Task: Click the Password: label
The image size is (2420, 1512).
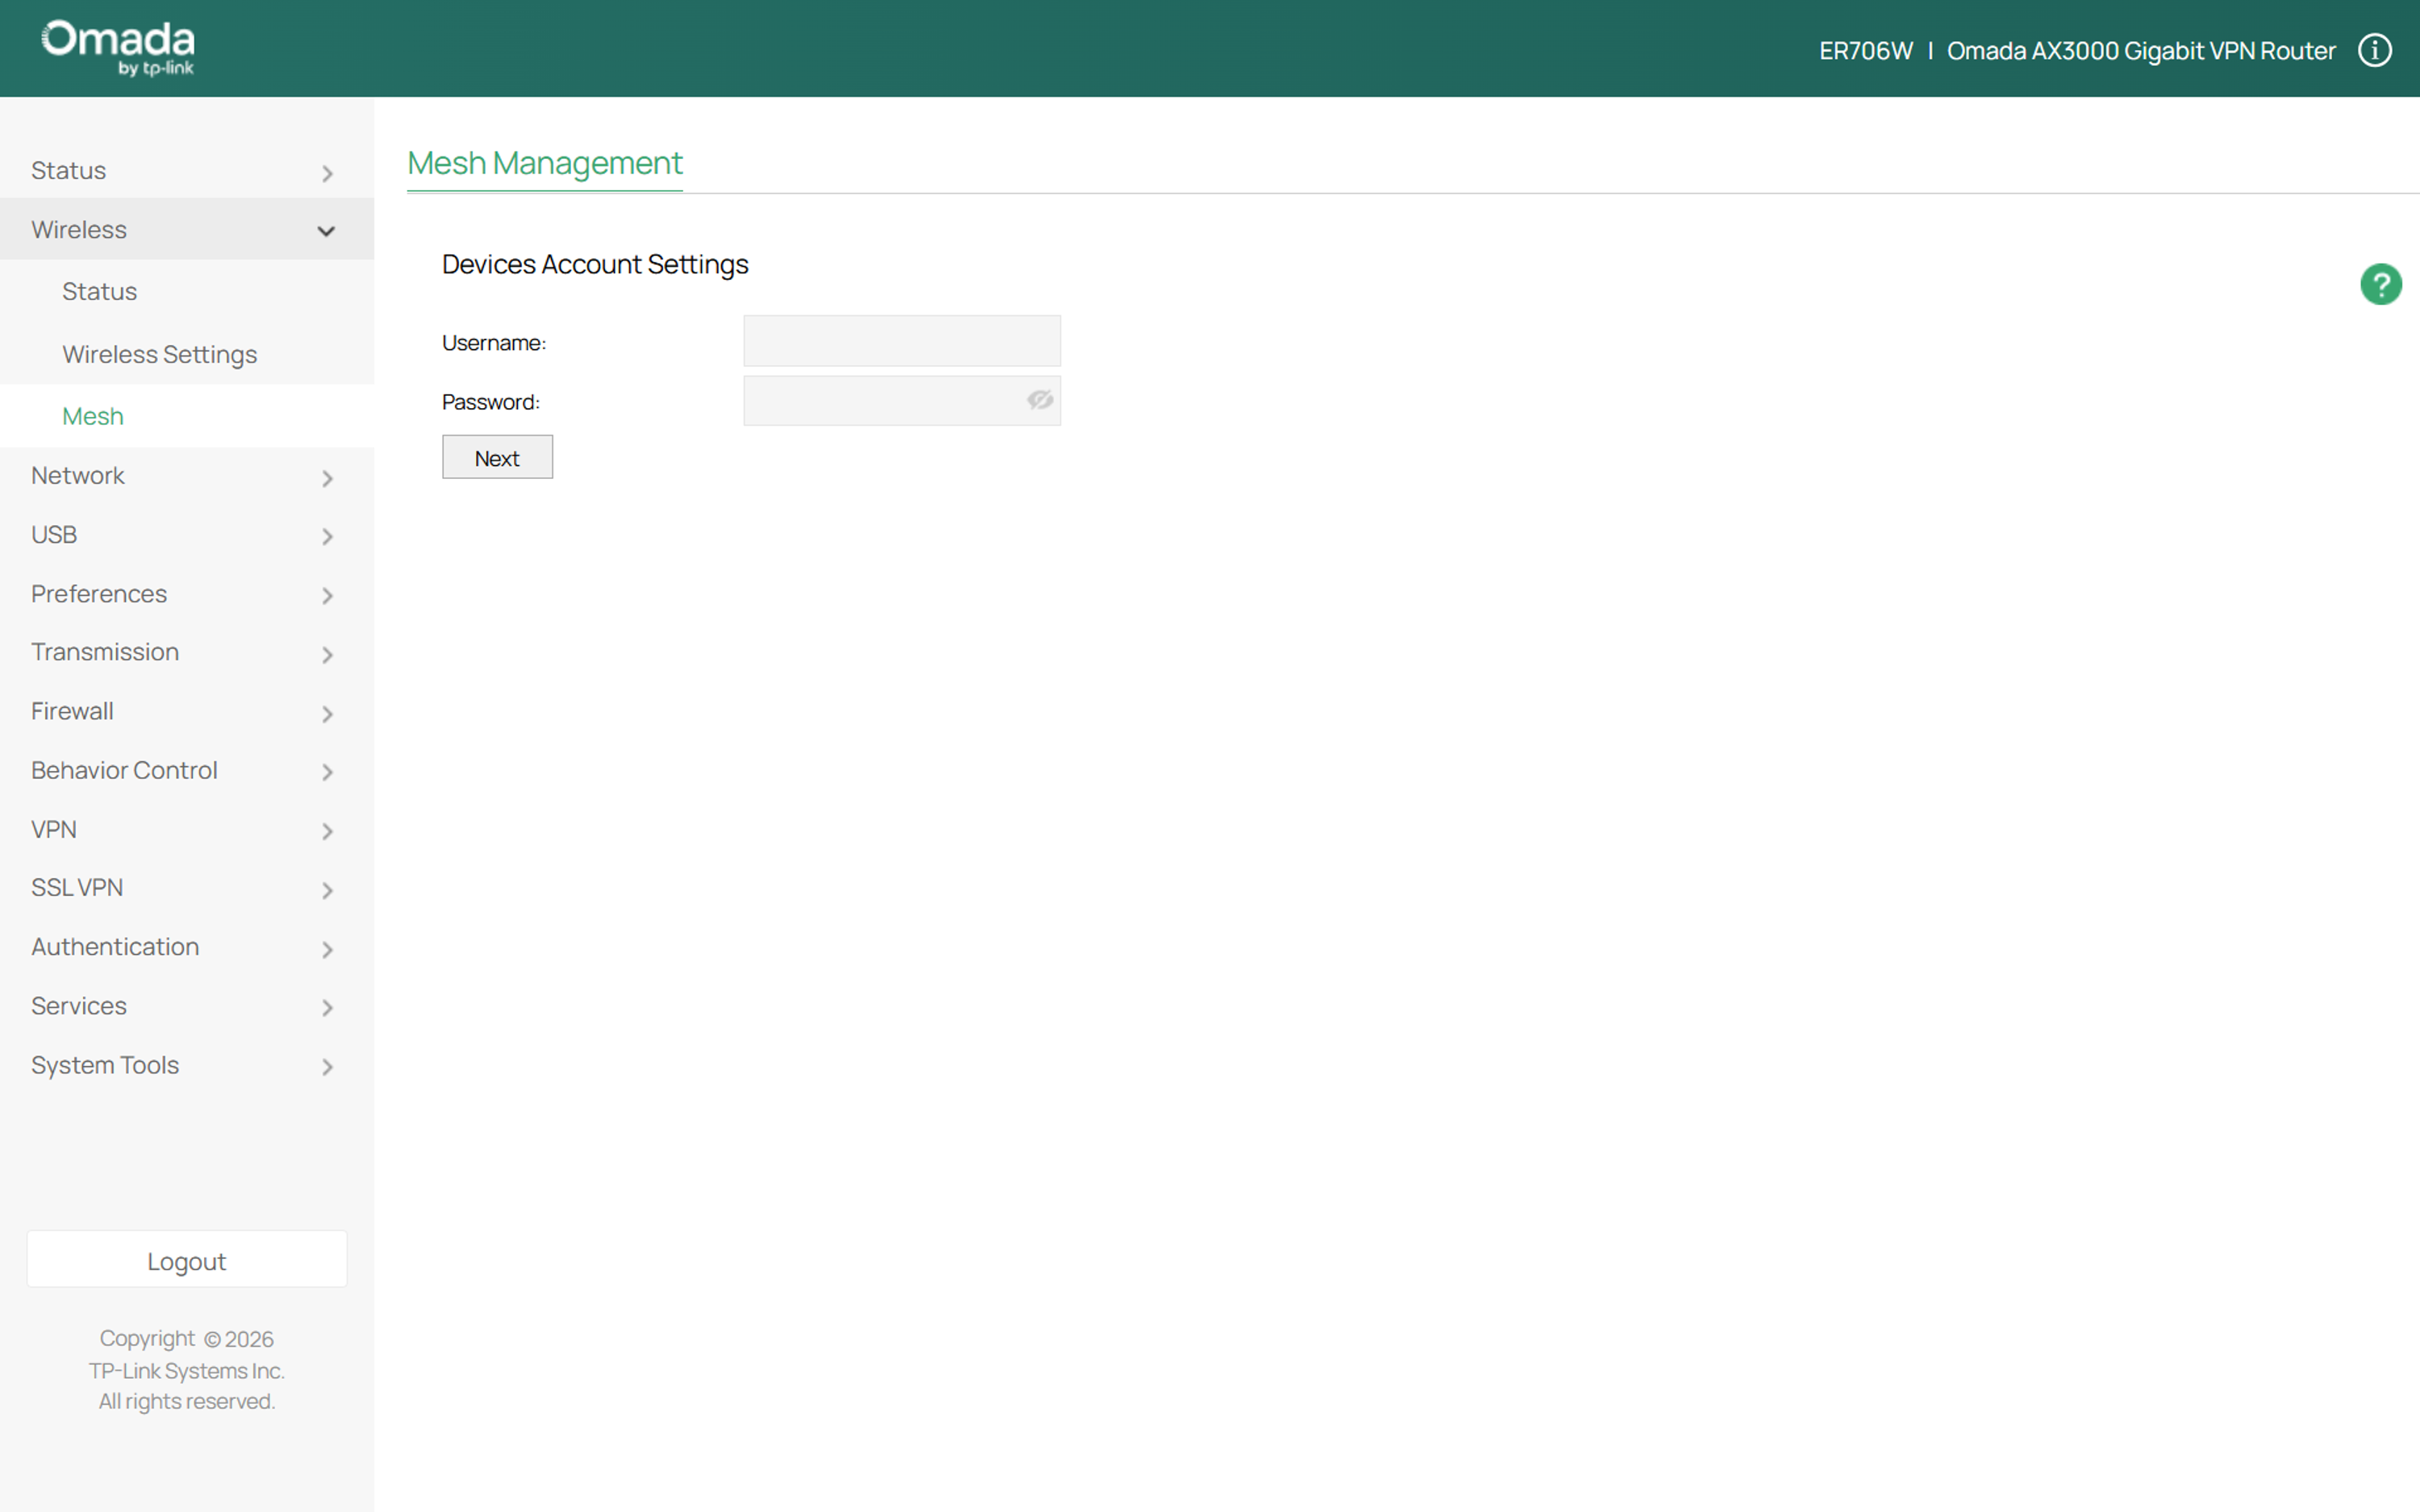Action: pyautogui.click(x=491, y=402)
